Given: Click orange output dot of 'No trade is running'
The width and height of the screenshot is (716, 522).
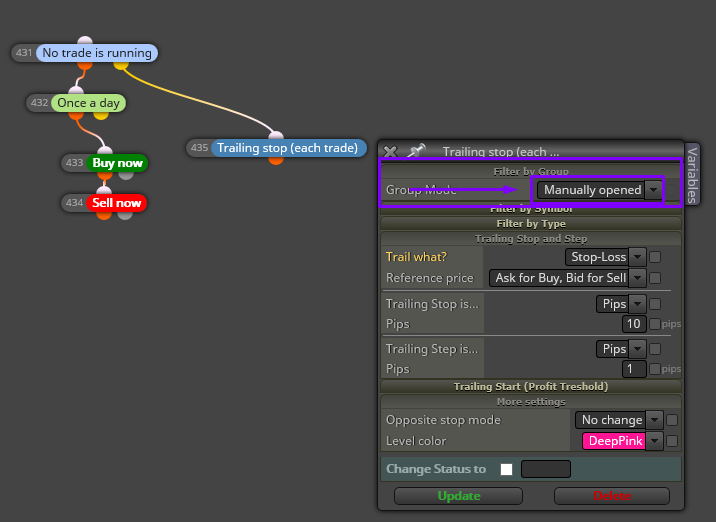Looking at the screenshot, I should [85, 65].
